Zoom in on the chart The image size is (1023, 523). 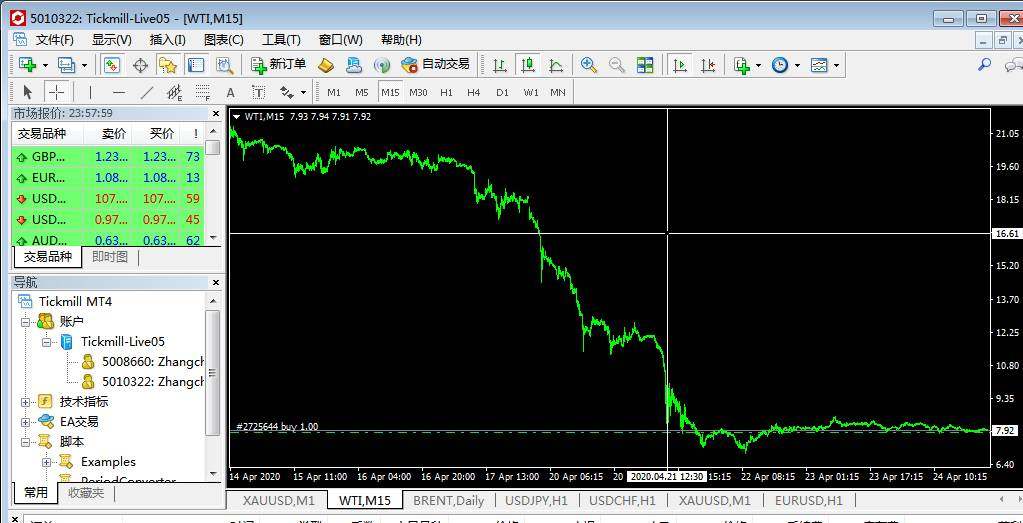[589, 65]
